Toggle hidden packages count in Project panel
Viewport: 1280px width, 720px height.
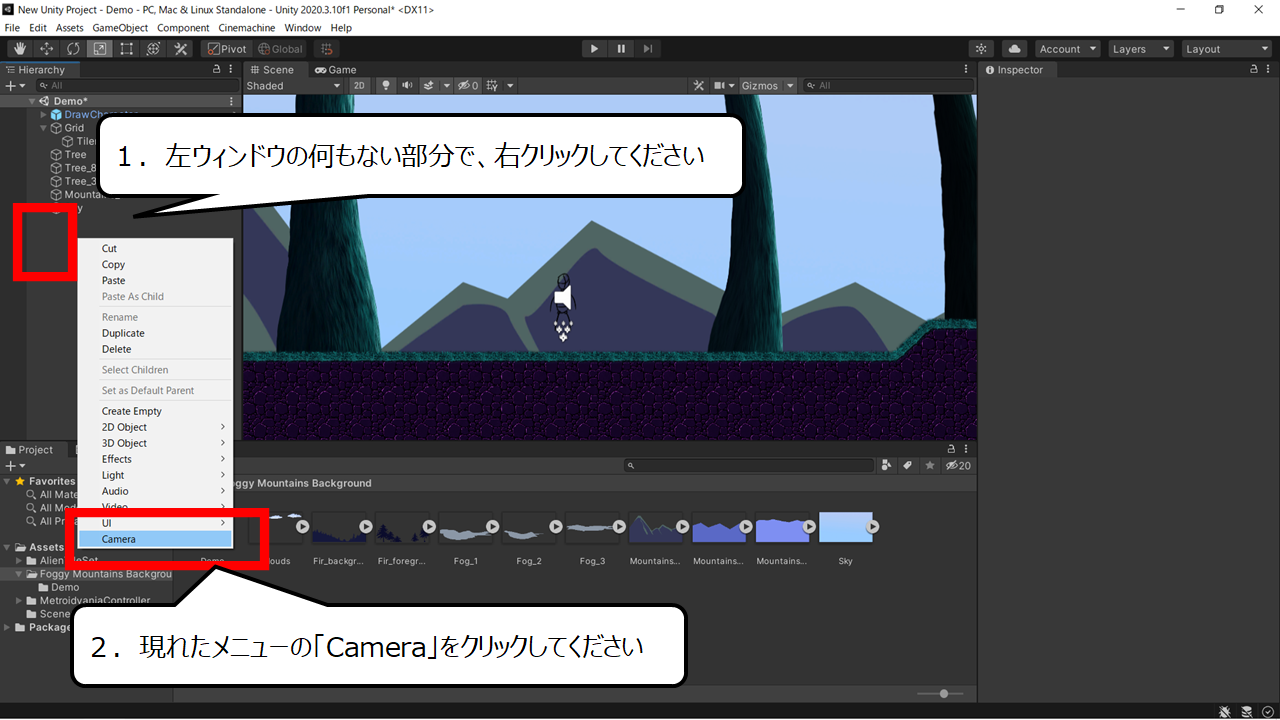958,465
